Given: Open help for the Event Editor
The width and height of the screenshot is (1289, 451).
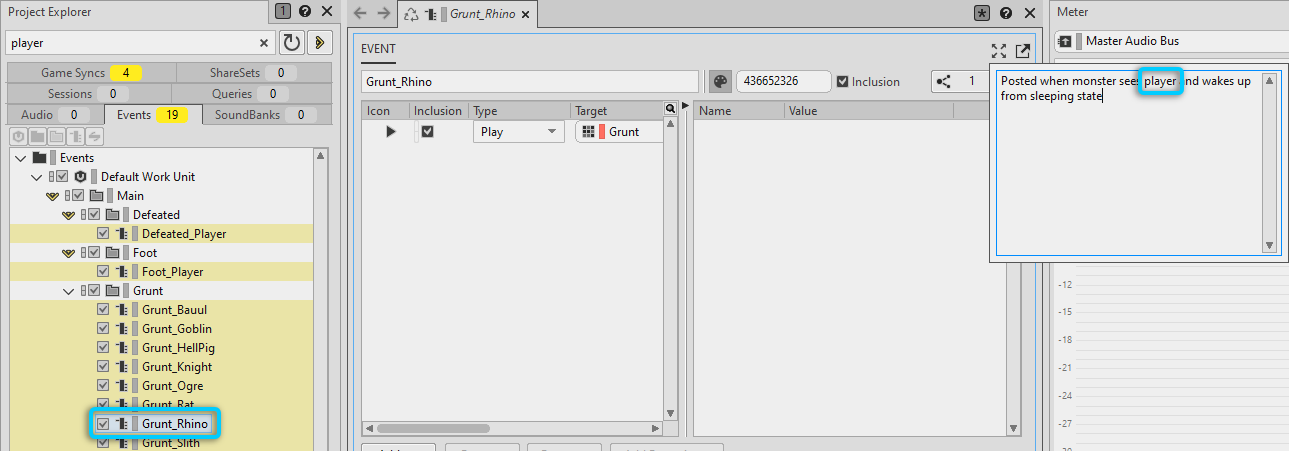Looking at the screenshot, I should point(1005,13).
